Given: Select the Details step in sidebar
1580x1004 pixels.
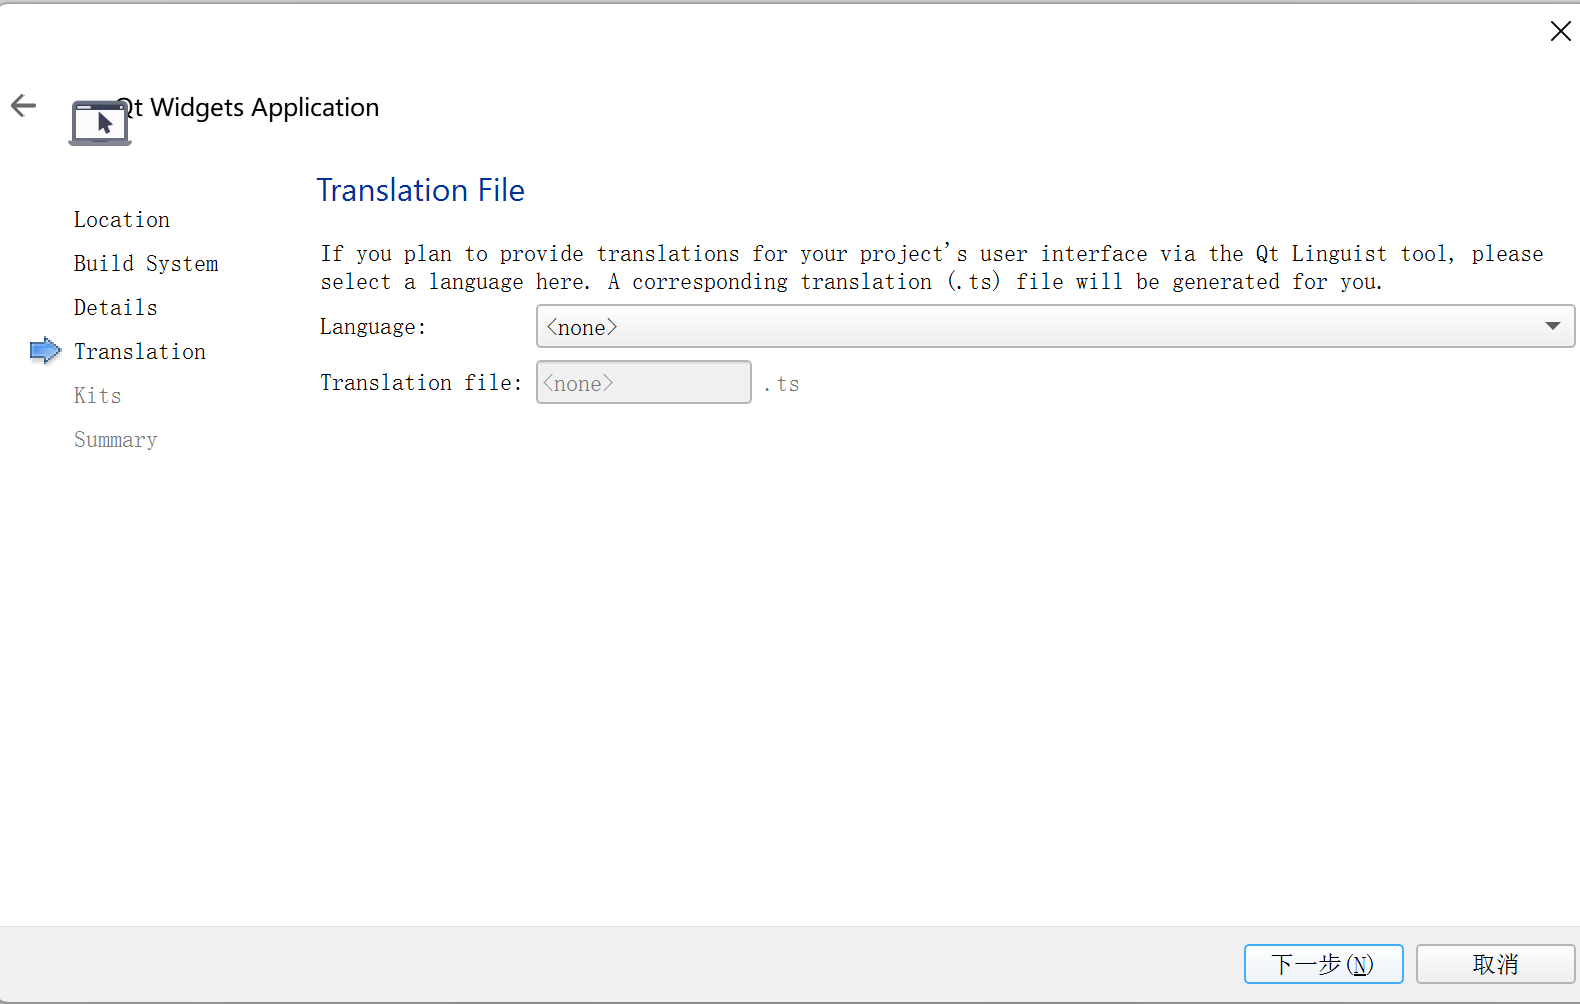Looking at the screenshot, I should coord(116,307).
